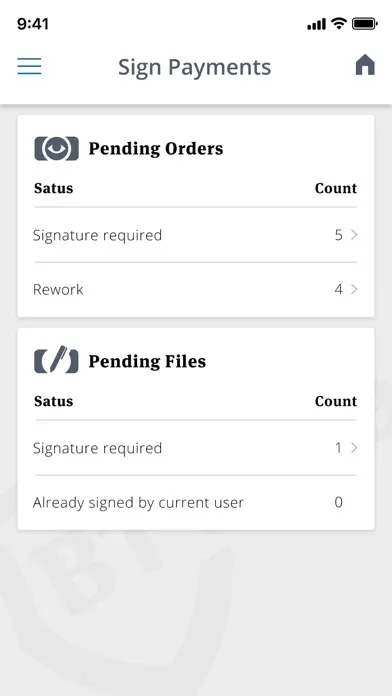Open Signature required under Pending Orders
Screen dimensions: 392x696
[x=196, y=235]
